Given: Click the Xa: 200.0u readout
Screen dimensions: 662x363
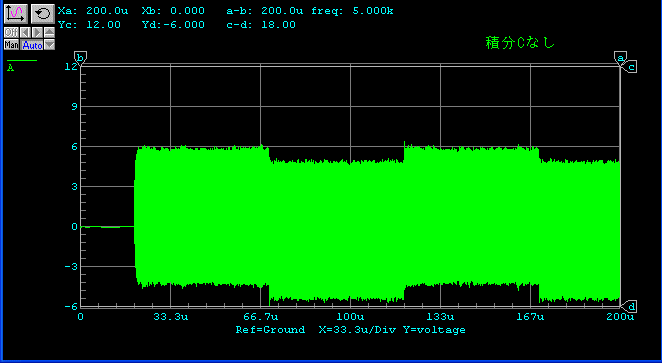Looking at the screenshot, I should (x=93, y=11).
